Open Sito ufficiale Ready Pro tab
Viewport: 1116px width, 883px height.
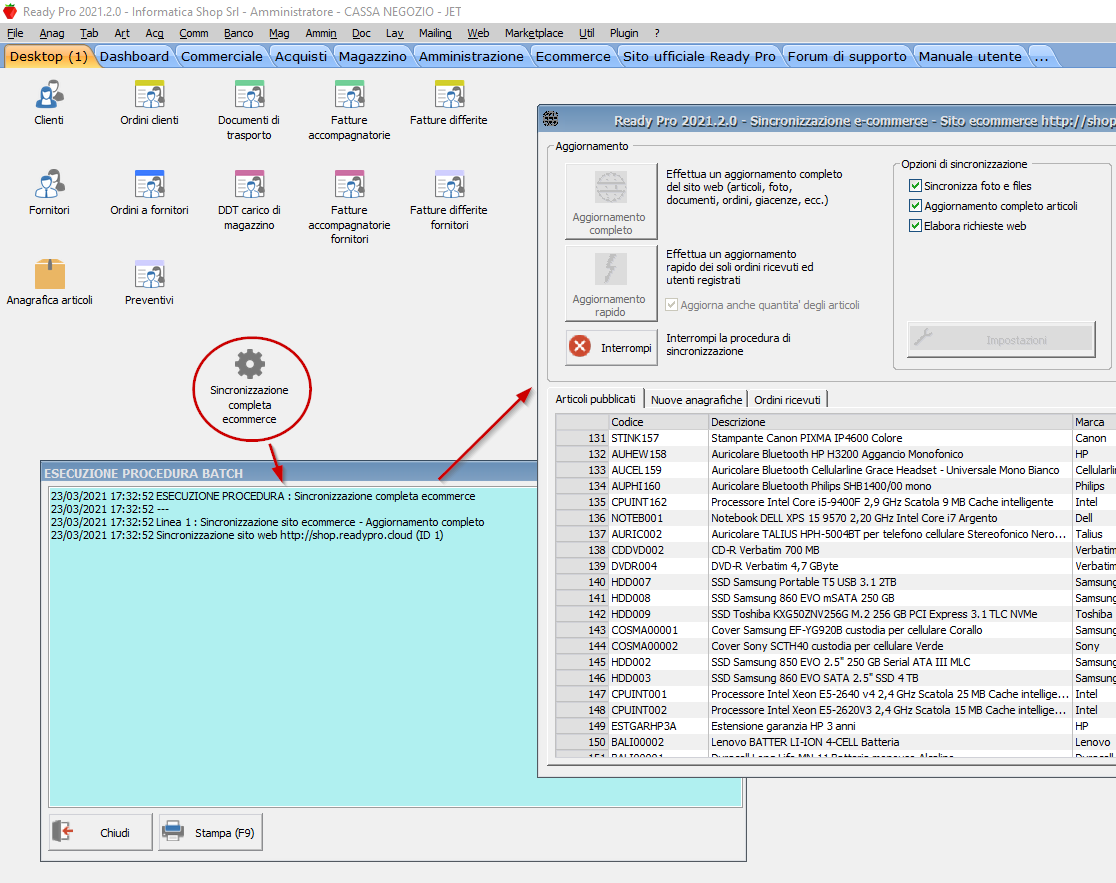[x=699, y=56]
